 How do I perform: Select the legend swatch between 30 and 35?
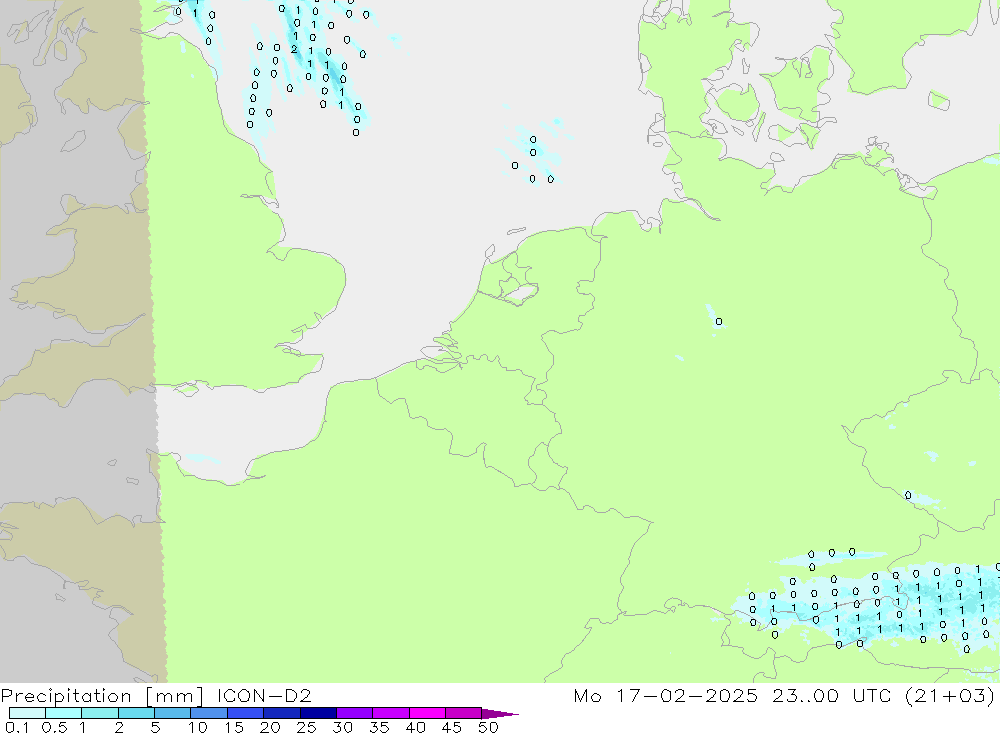354,713
